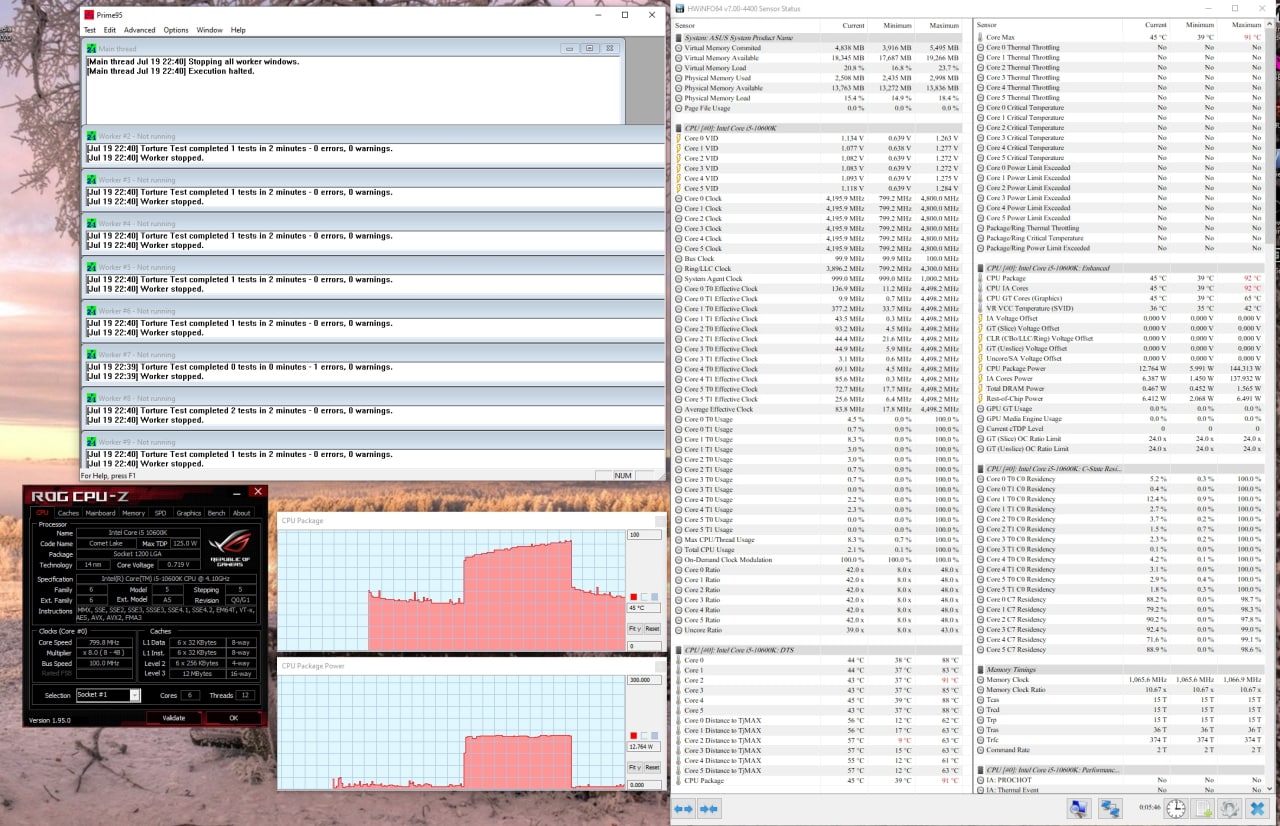The image size is (1280, 826).
Task: Click the HWiNFO clock reset timer icon
Action: 1176,808
